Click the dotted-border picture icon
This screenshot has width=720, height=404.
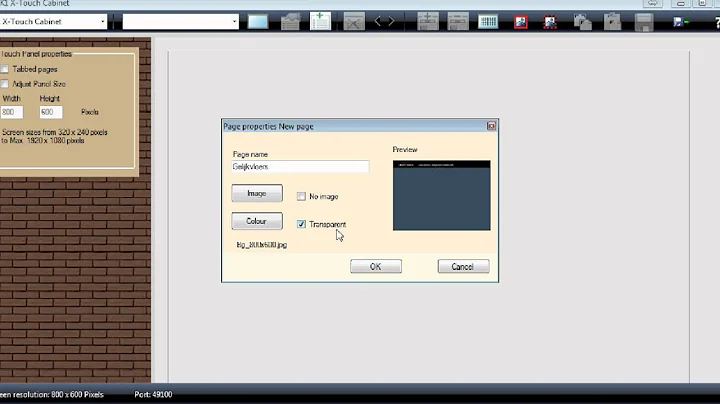(550, 22)
